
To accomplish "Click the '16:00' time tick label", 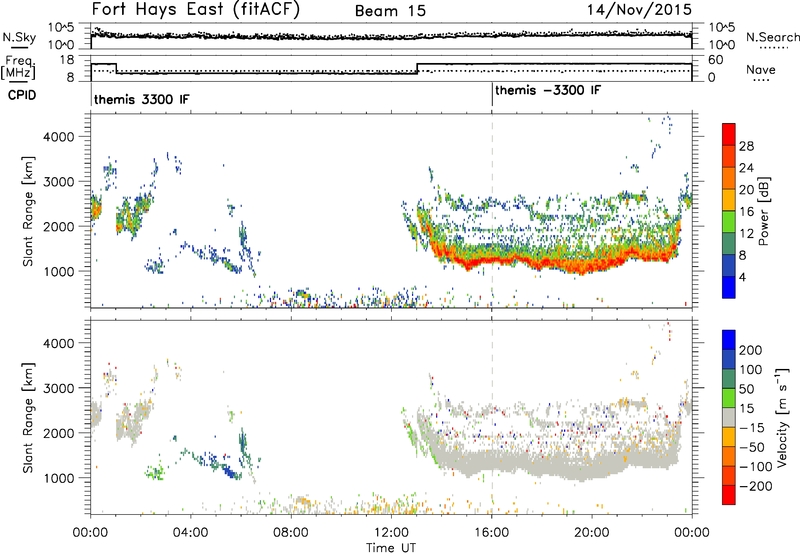I will click(491, 533).
